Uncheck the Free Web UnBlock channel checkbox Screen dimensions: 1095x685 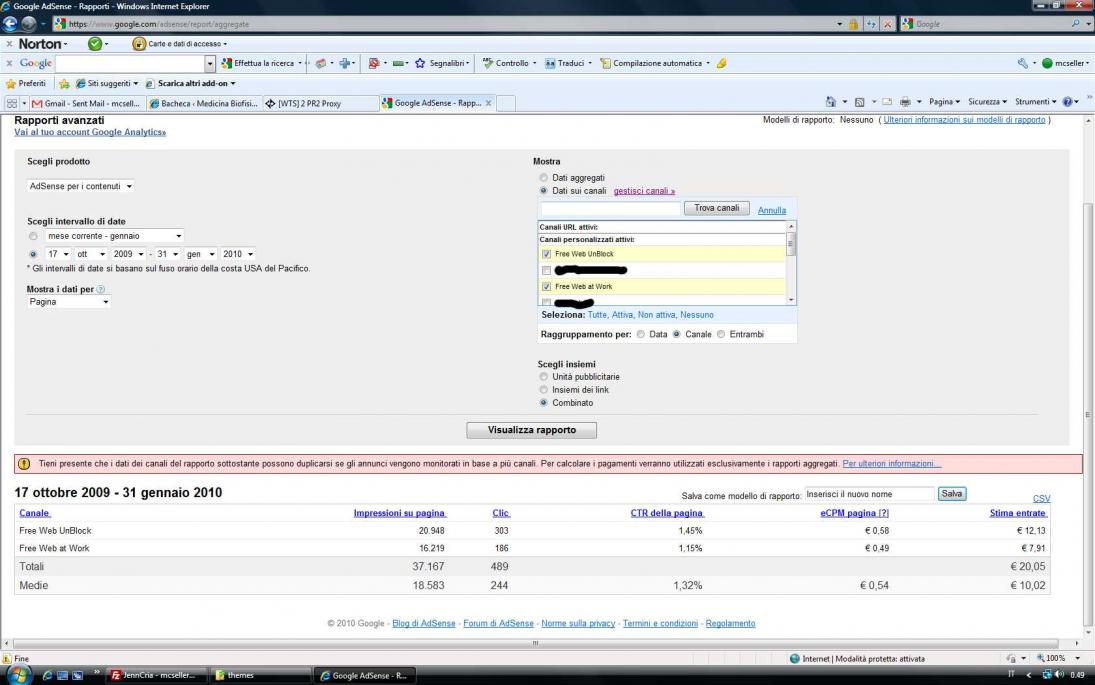click(x=545, y=254)
